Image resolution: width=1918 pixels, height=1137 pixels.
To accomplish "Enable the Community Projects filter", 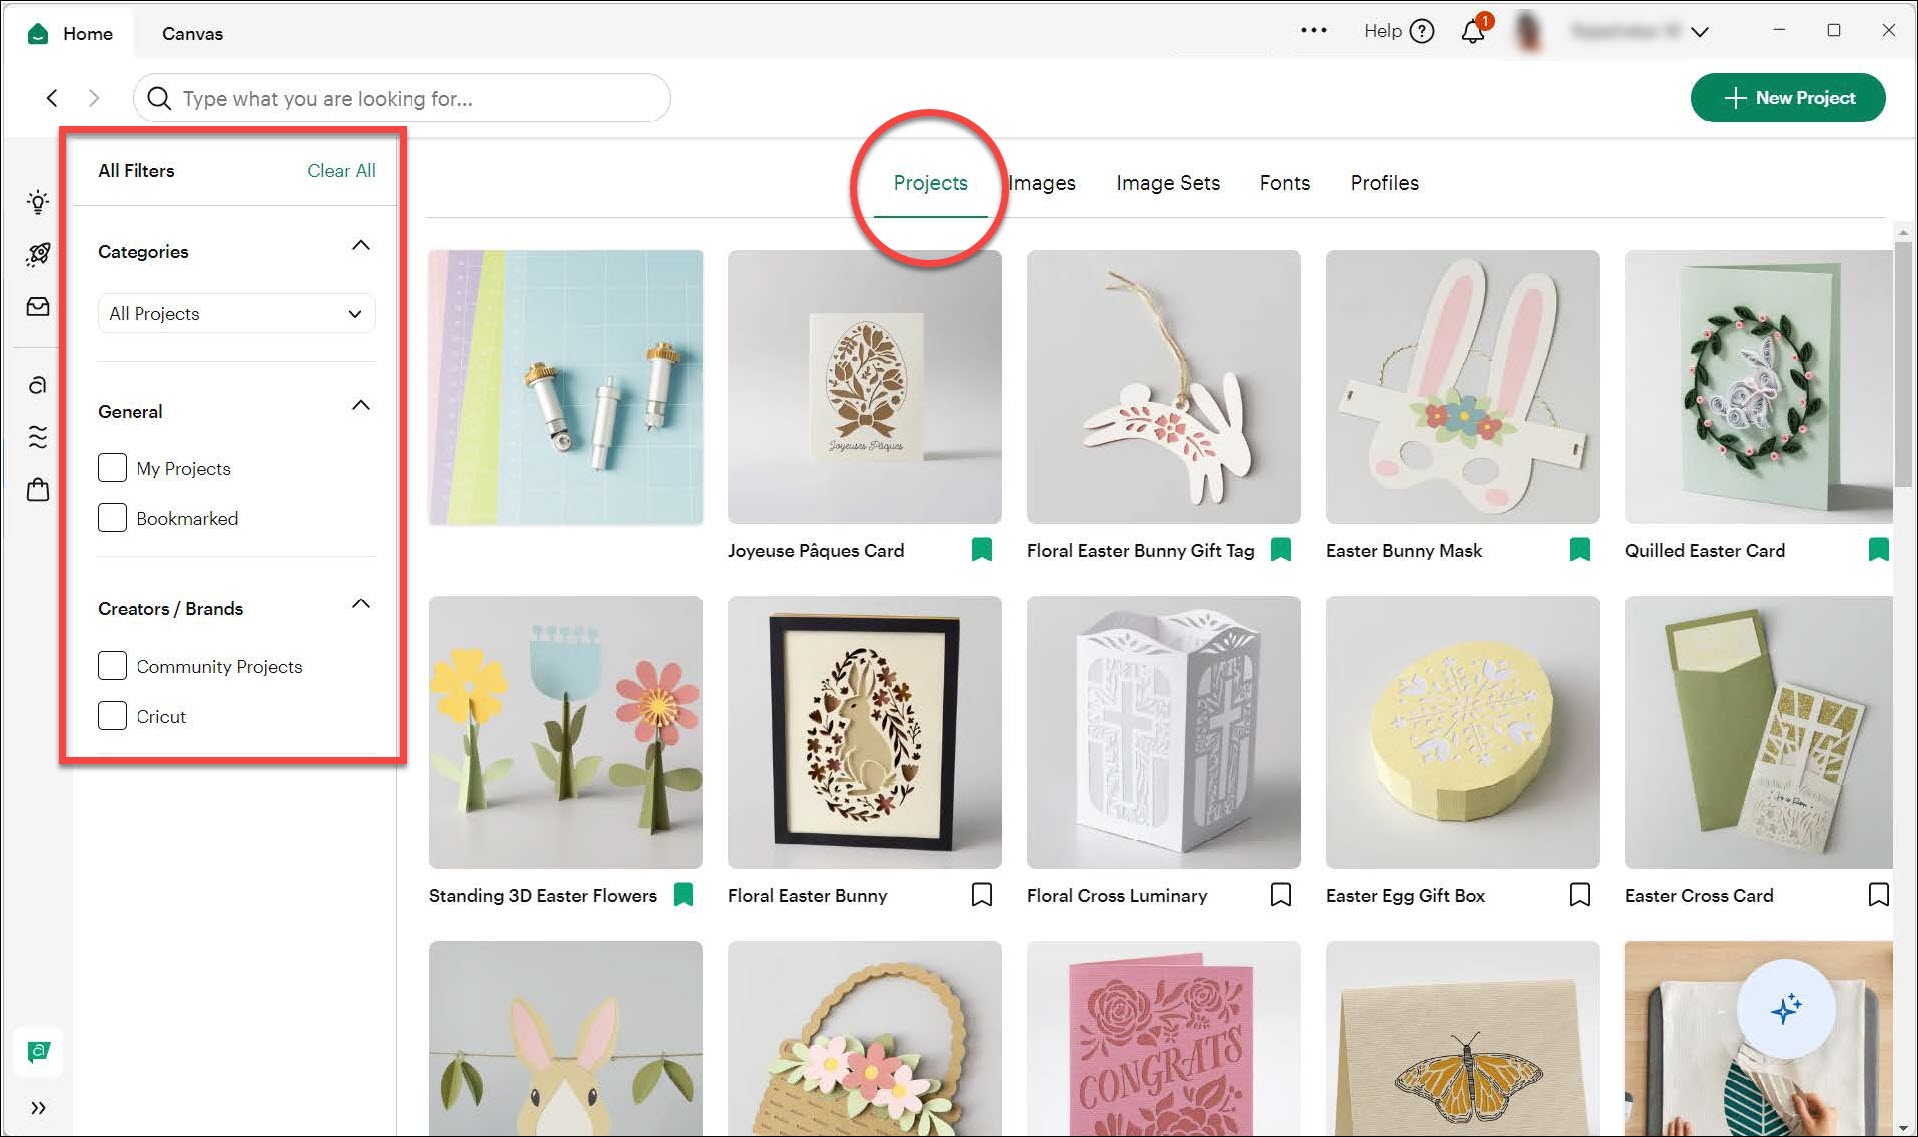I will click(x=112, y=665).
